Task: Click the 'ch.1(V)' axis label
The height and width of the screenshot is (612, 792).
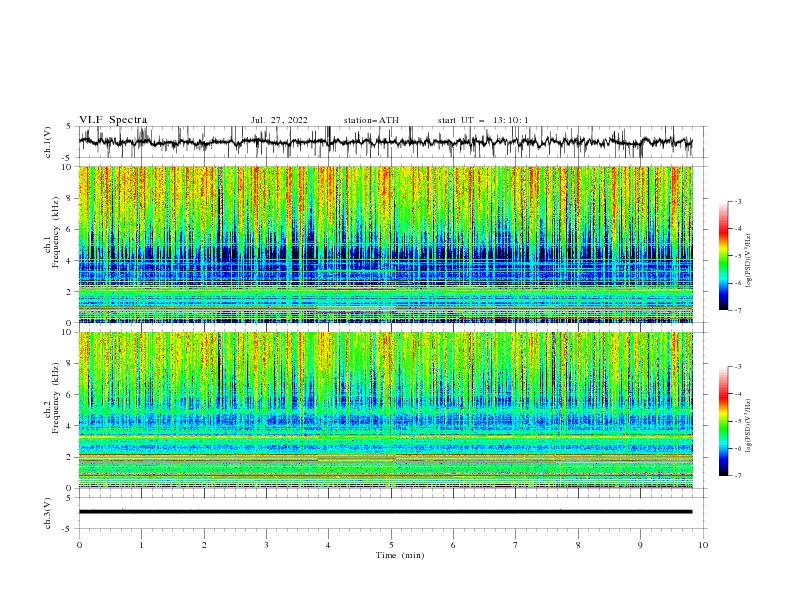Action: 48,142
